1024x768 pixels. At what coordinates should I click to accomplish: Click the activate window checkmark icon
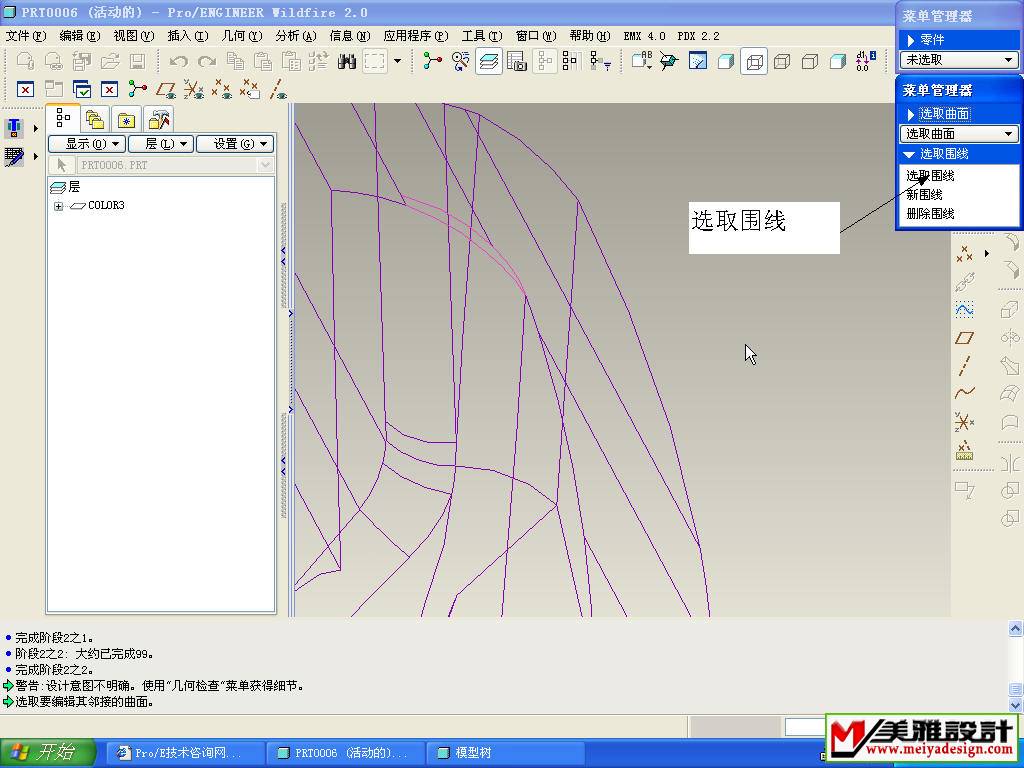82,89
